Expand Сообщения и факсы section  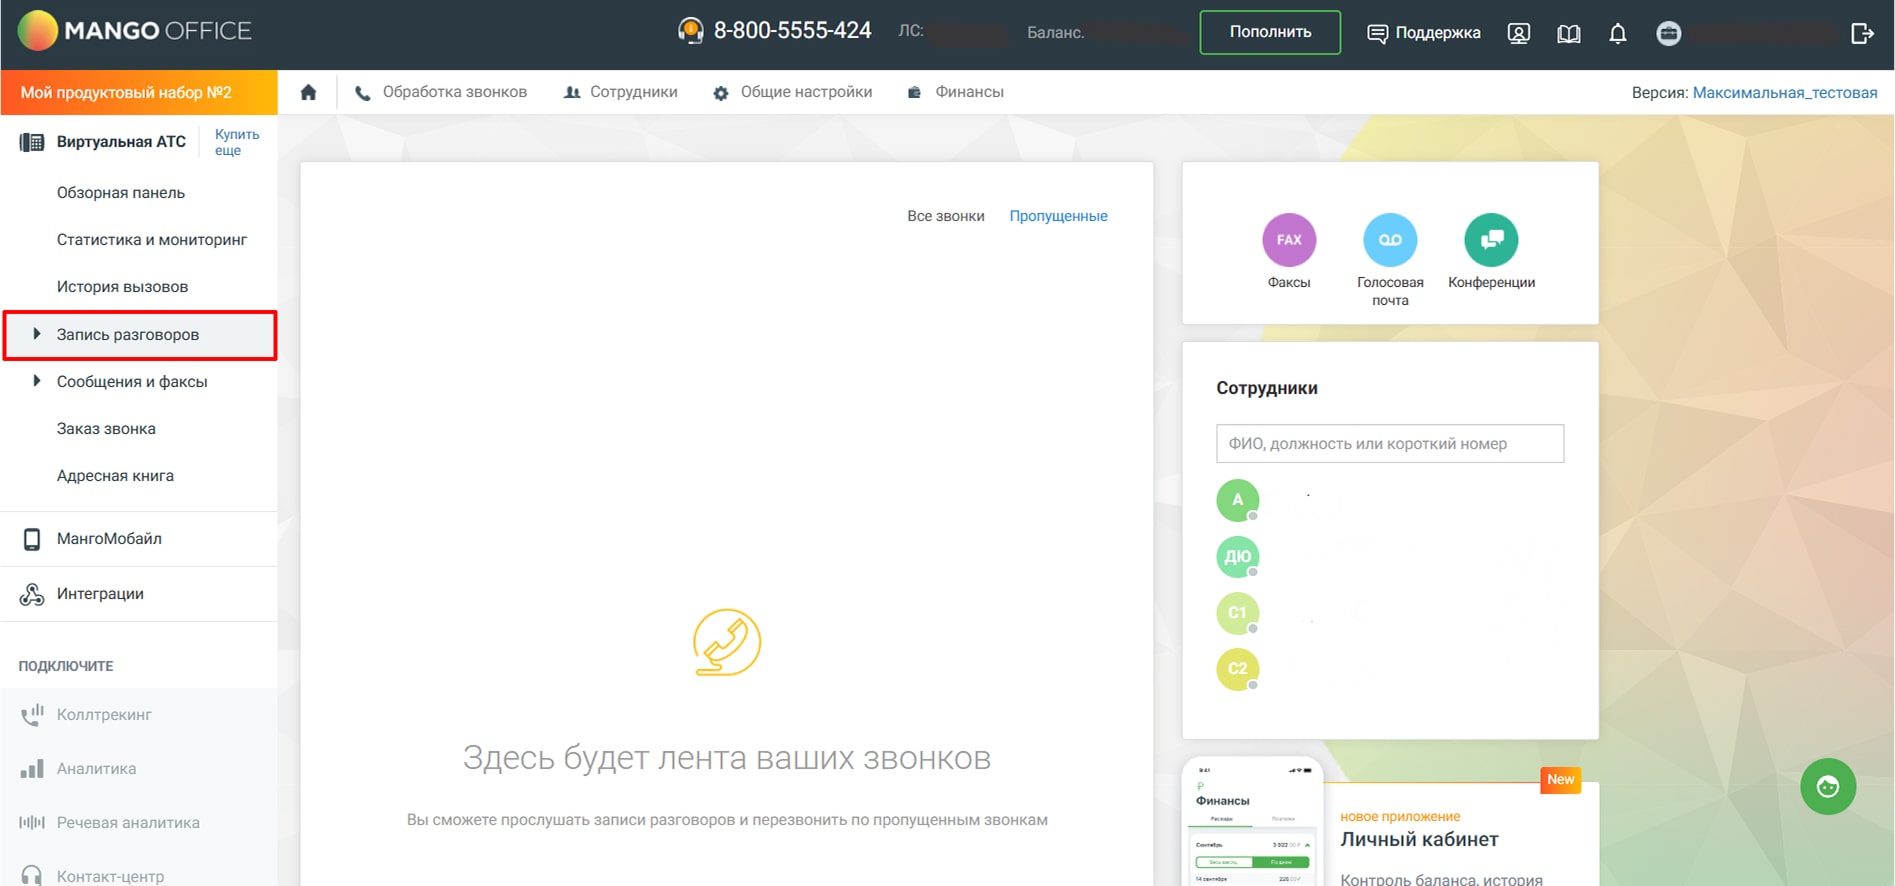[37, 381]
